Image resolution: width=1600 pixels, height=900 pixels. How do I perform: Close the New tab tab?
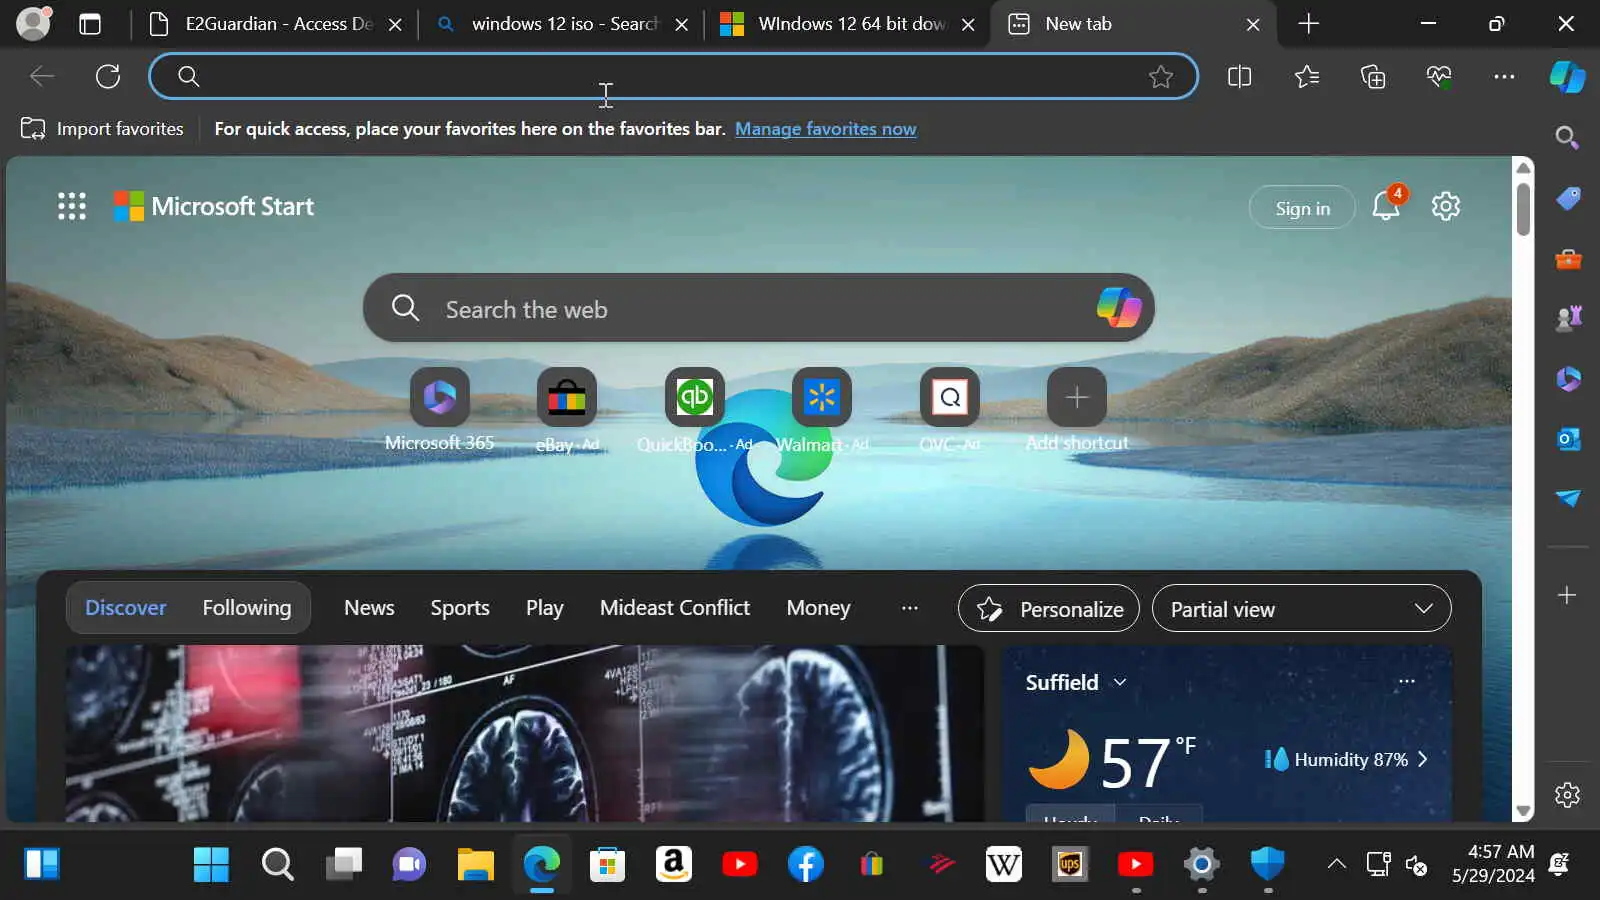[x=1253, y=25]
